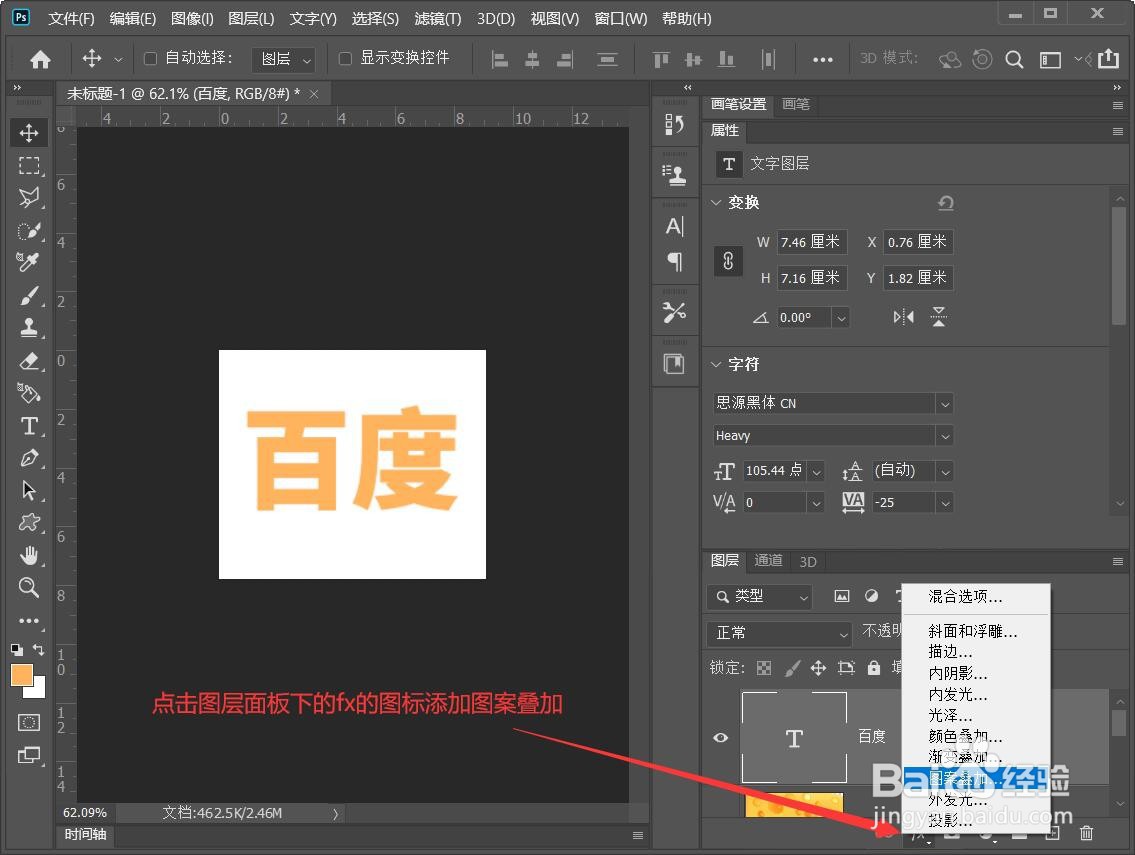Toggle lock position icon
1135x855 pixels.
(818, 667)
